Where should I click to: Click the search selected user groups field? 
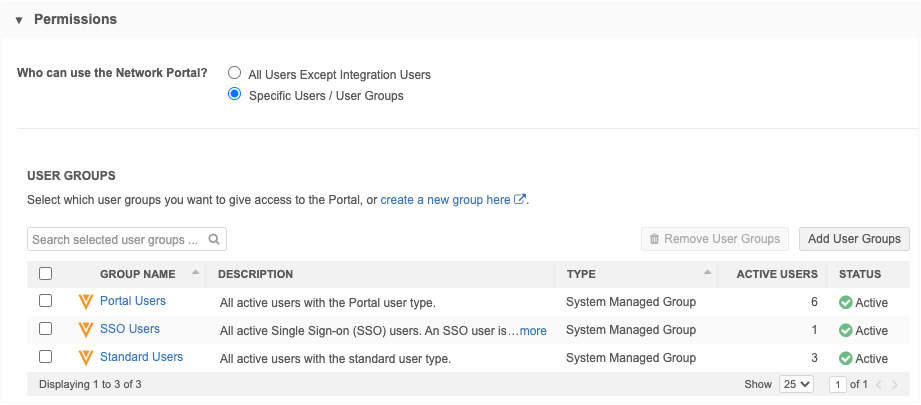coord(115,240)
